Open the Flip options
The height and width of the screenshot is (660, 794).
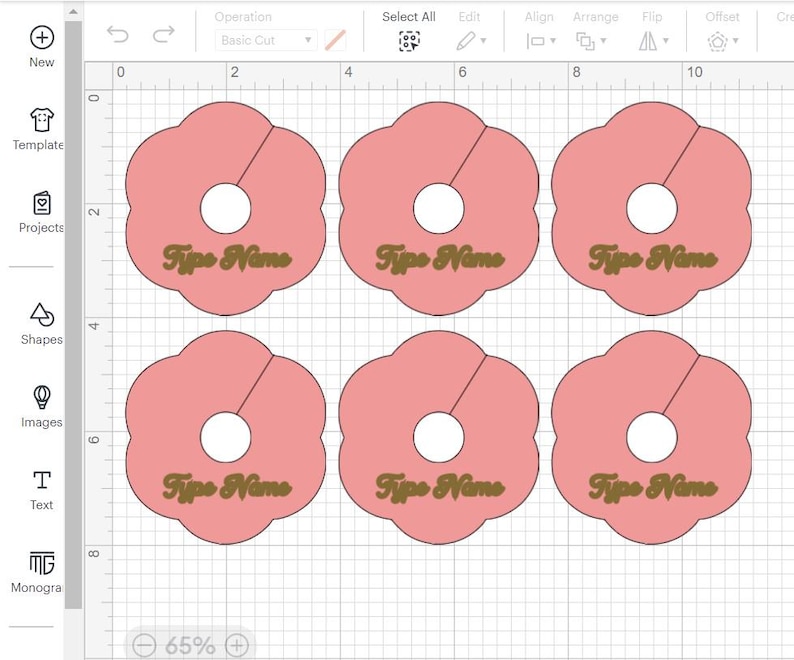(654, 41)
